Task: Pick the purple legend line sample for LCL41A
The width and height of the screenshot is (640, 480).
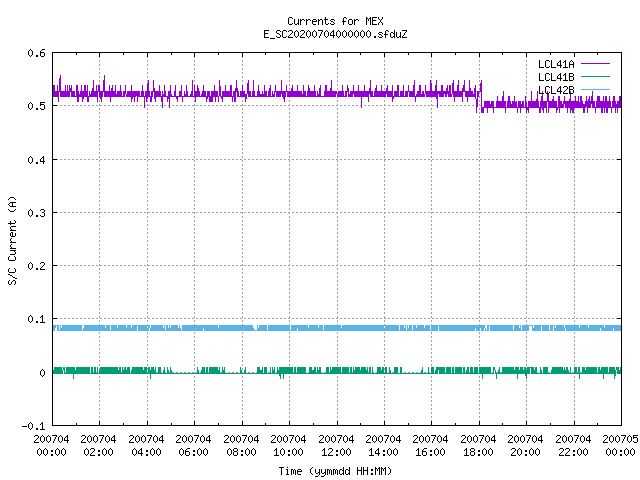Action: [595, 64]
